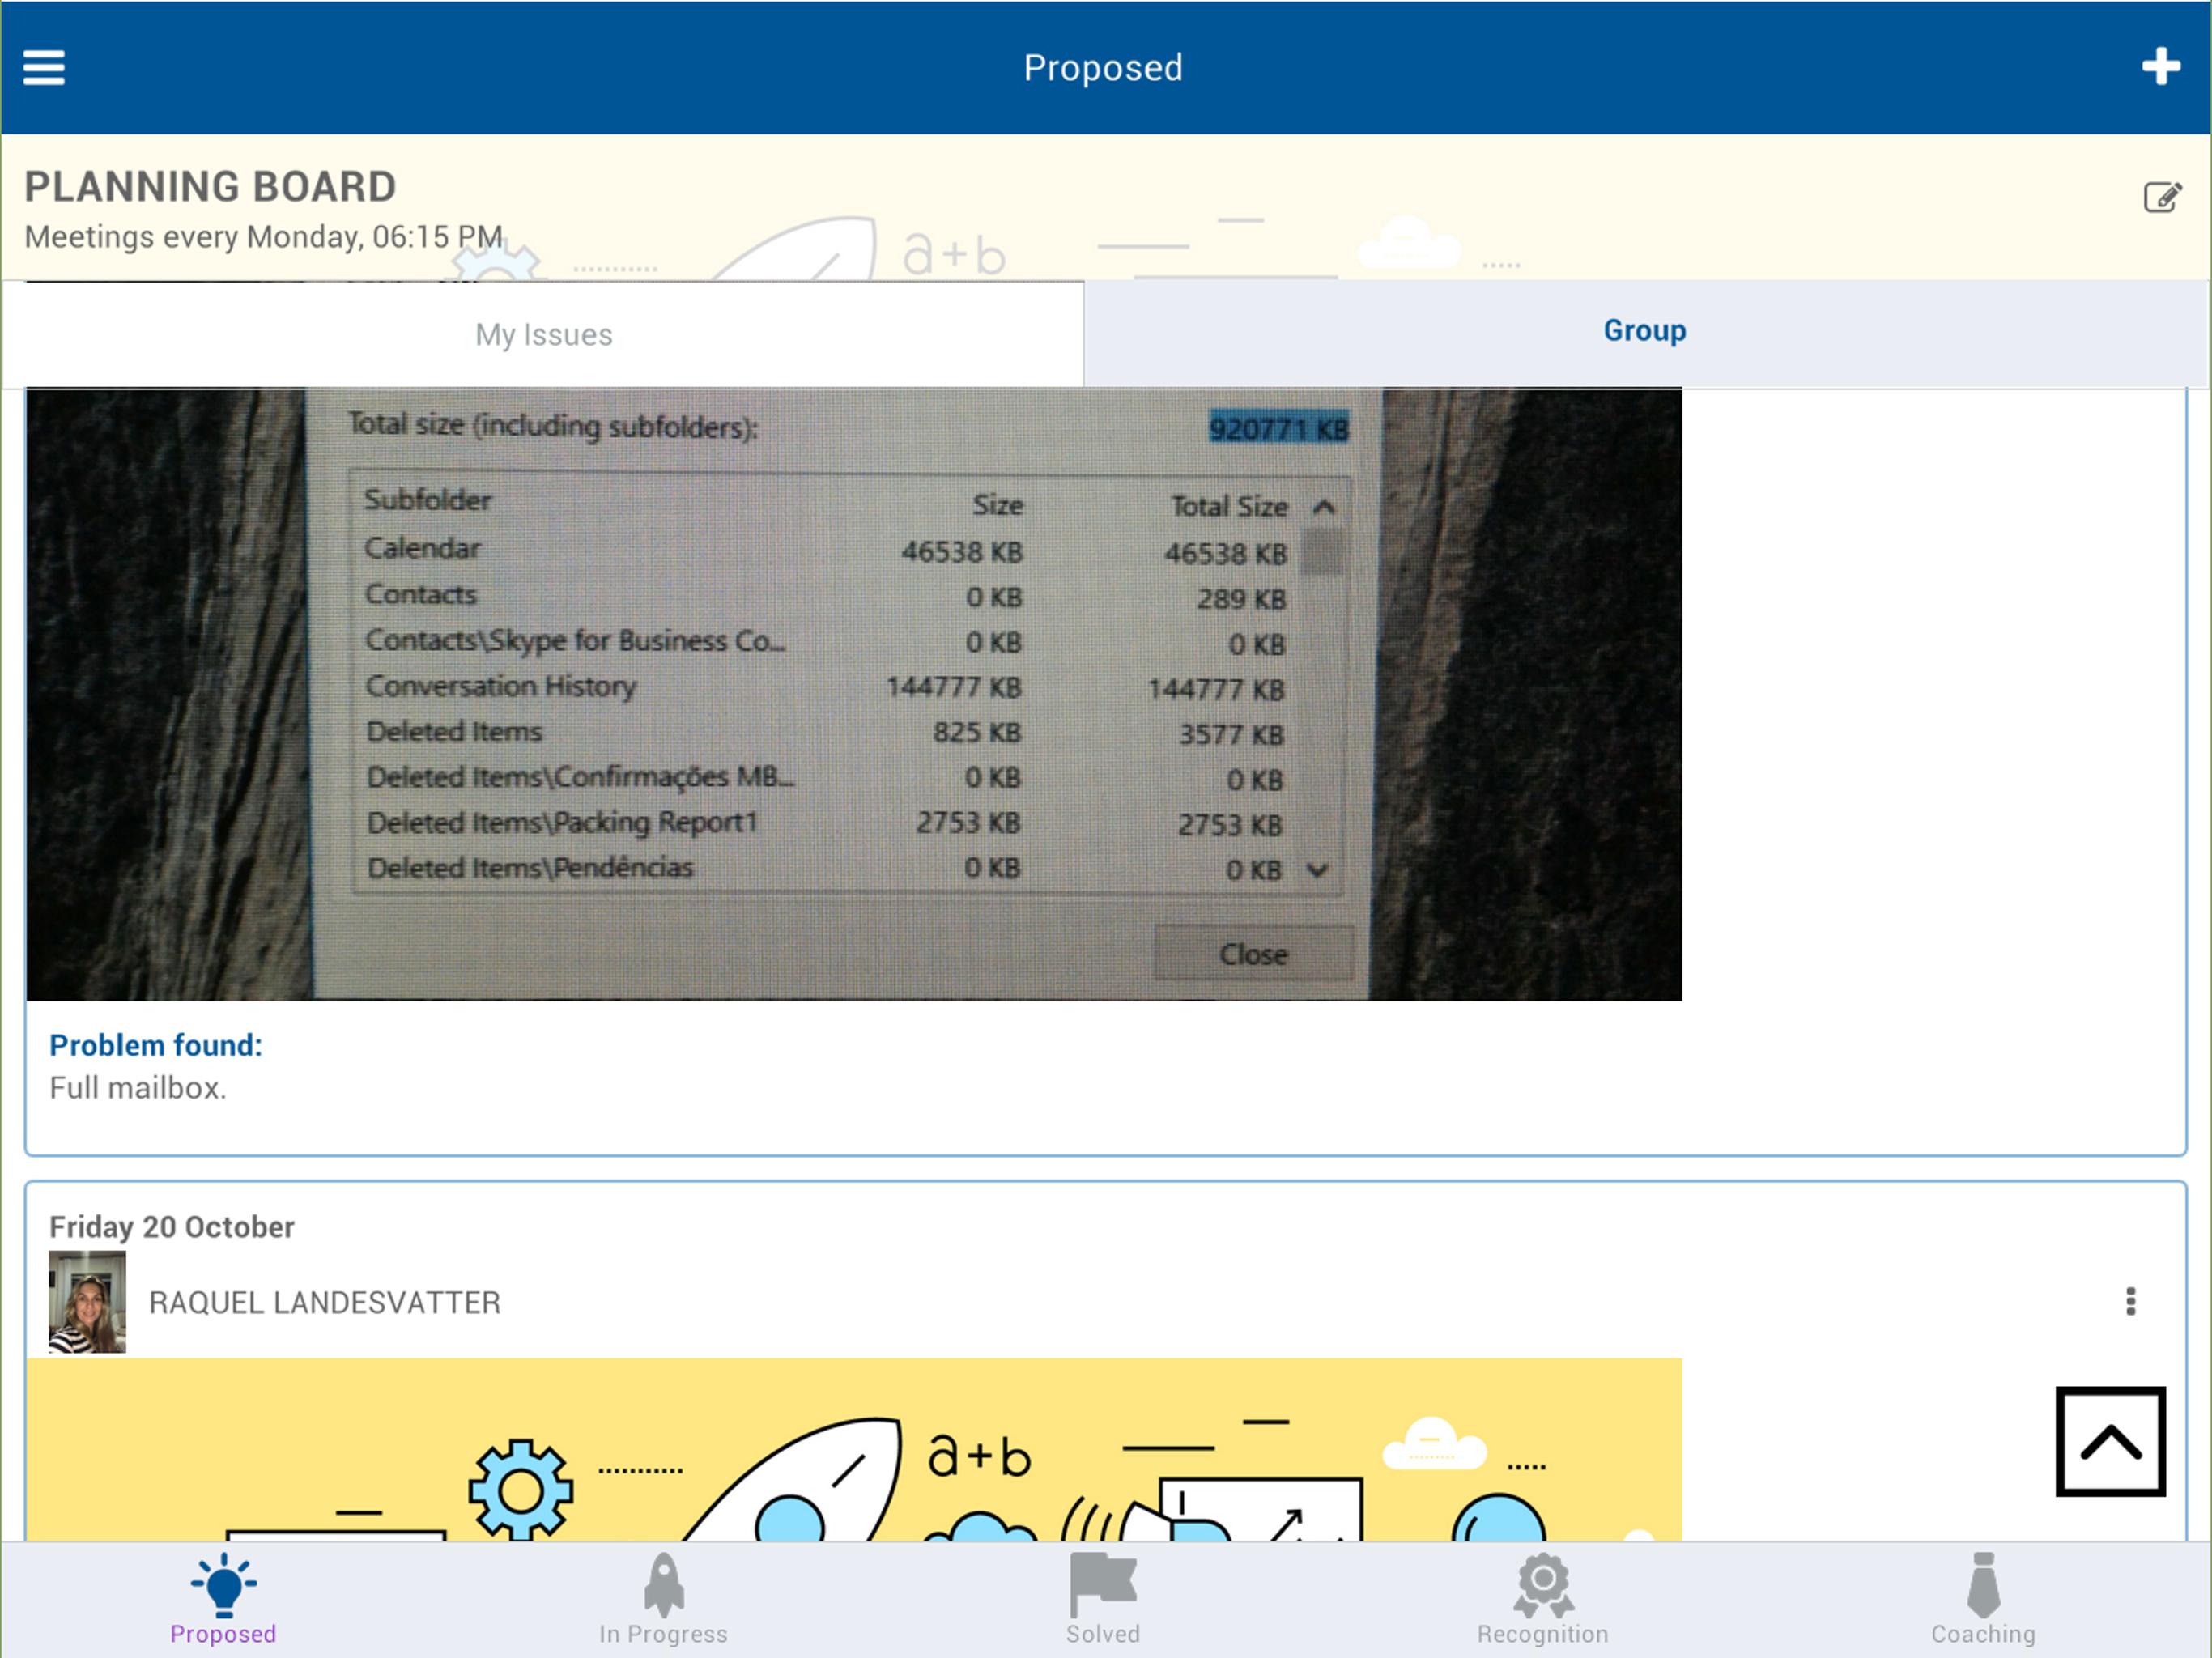View the Solved issues section
Screen dimensions: 2212x1658
pyautogui.click(x=1103, y=1600)
